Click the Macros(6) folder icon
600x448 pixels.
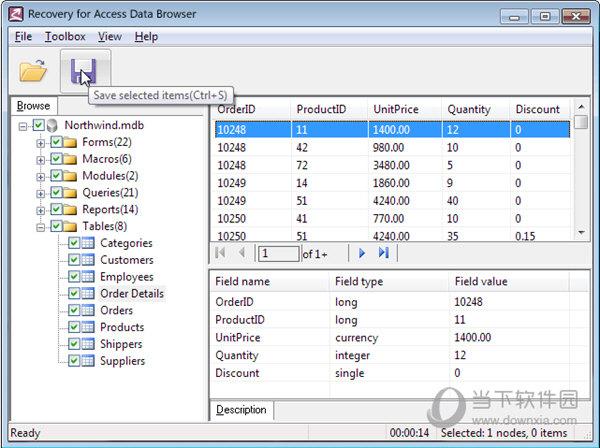click(70, 159)
